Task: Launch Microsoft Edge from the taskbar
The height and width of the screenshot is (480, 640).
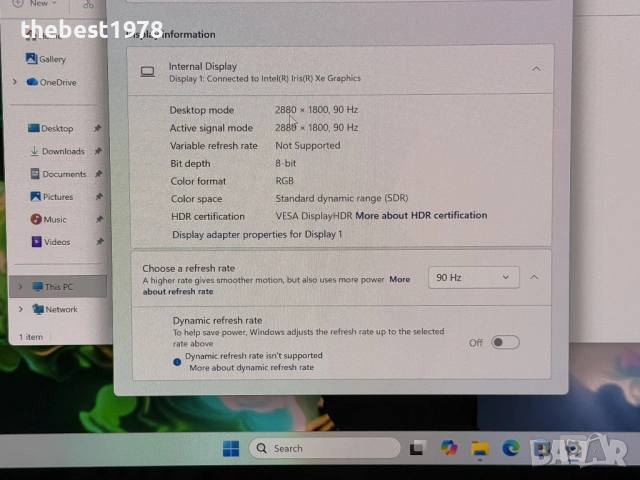Action: coord(511,448)
